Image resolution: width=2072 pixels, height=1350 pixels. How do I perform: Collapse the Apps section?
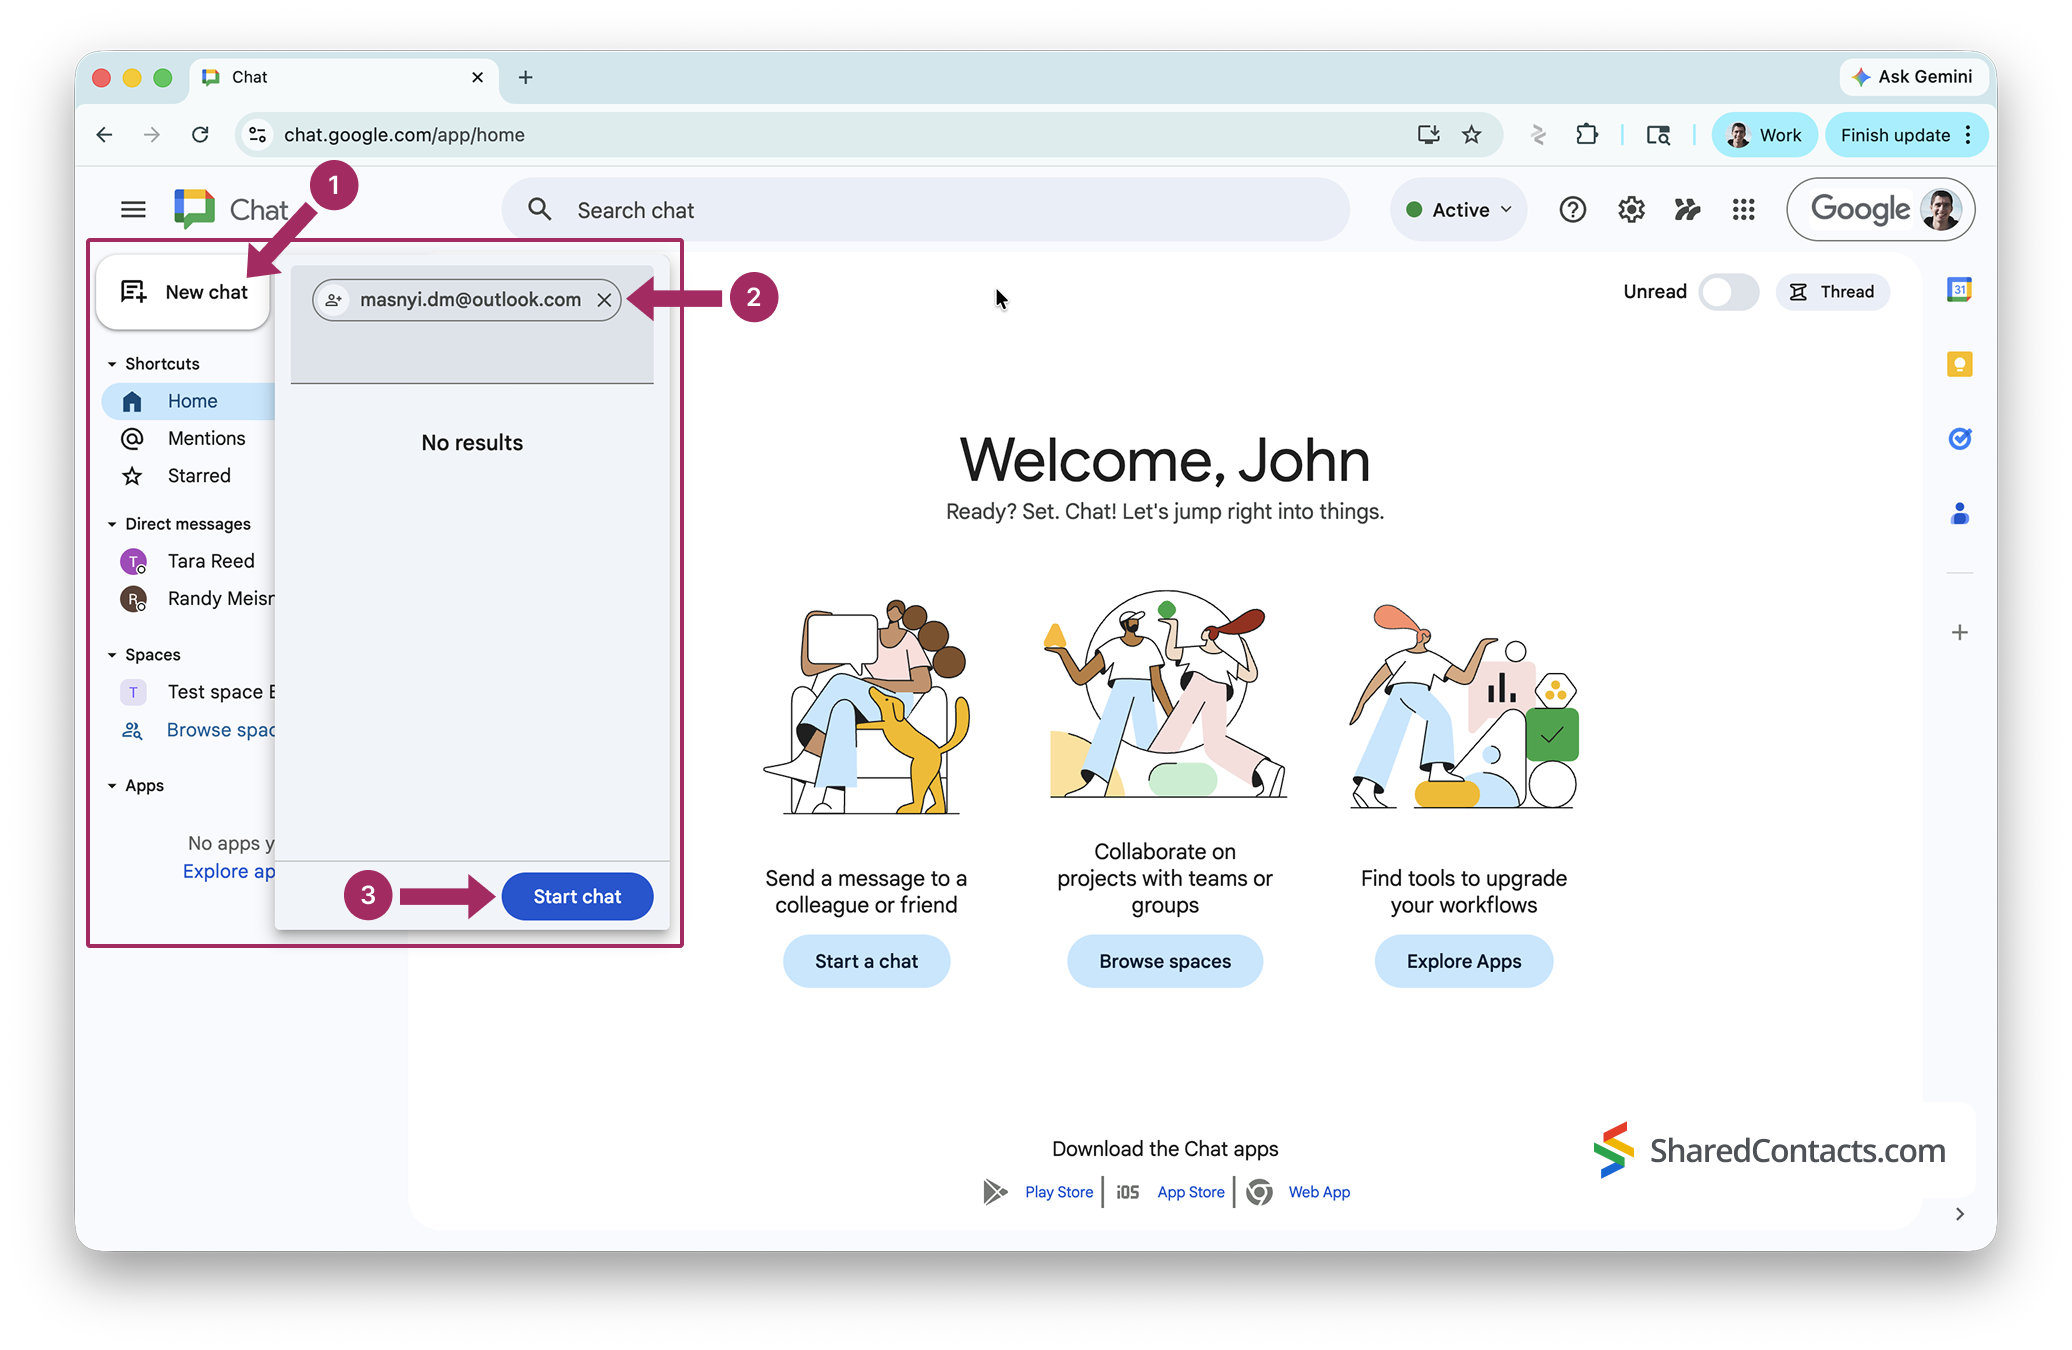click(112, 786)
